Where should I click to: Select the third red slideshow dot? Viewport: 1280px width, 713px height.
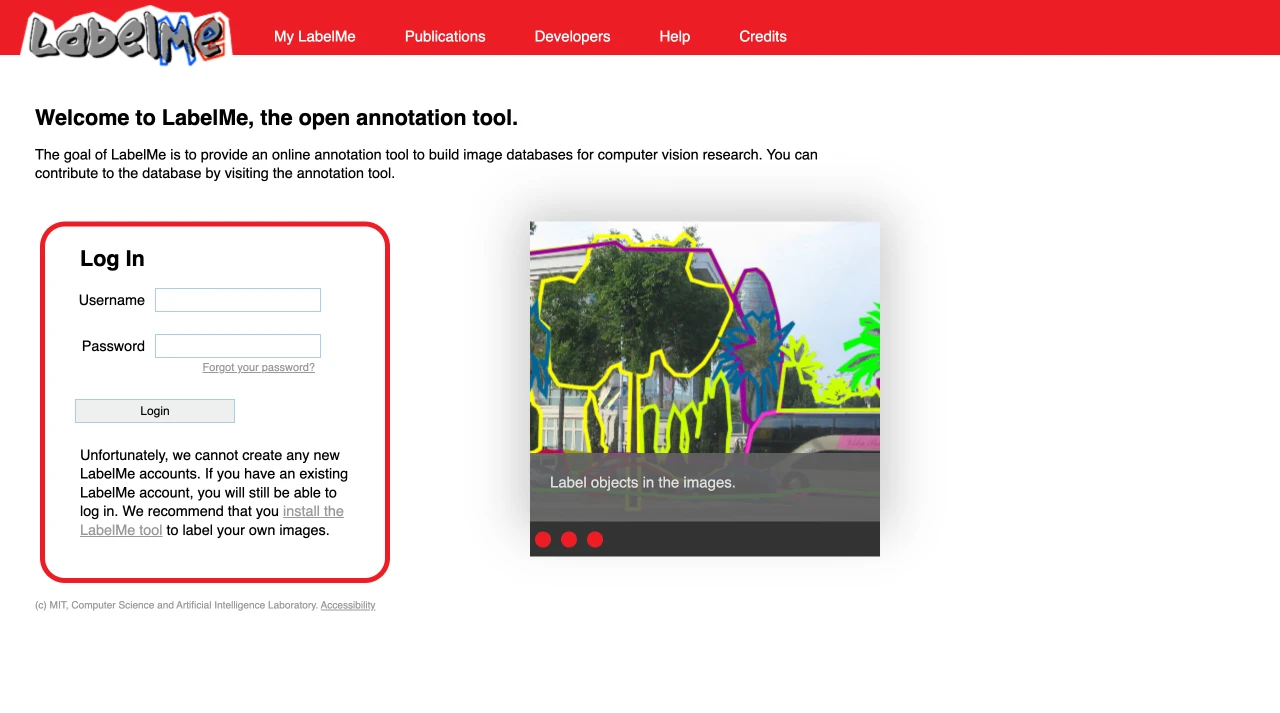tap(595, 540)
